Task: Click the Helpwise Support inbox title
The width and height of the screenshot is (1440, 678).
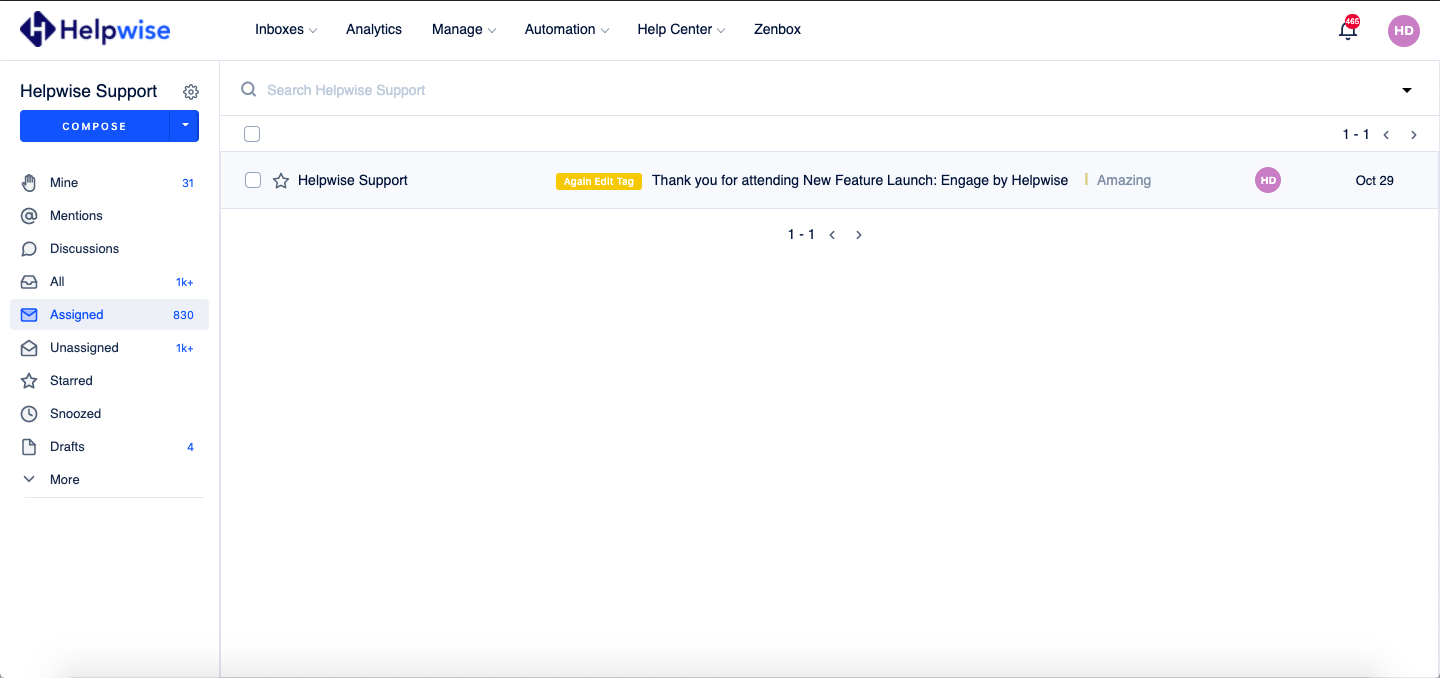Action: pyautogui.click(x=89, y=91)
